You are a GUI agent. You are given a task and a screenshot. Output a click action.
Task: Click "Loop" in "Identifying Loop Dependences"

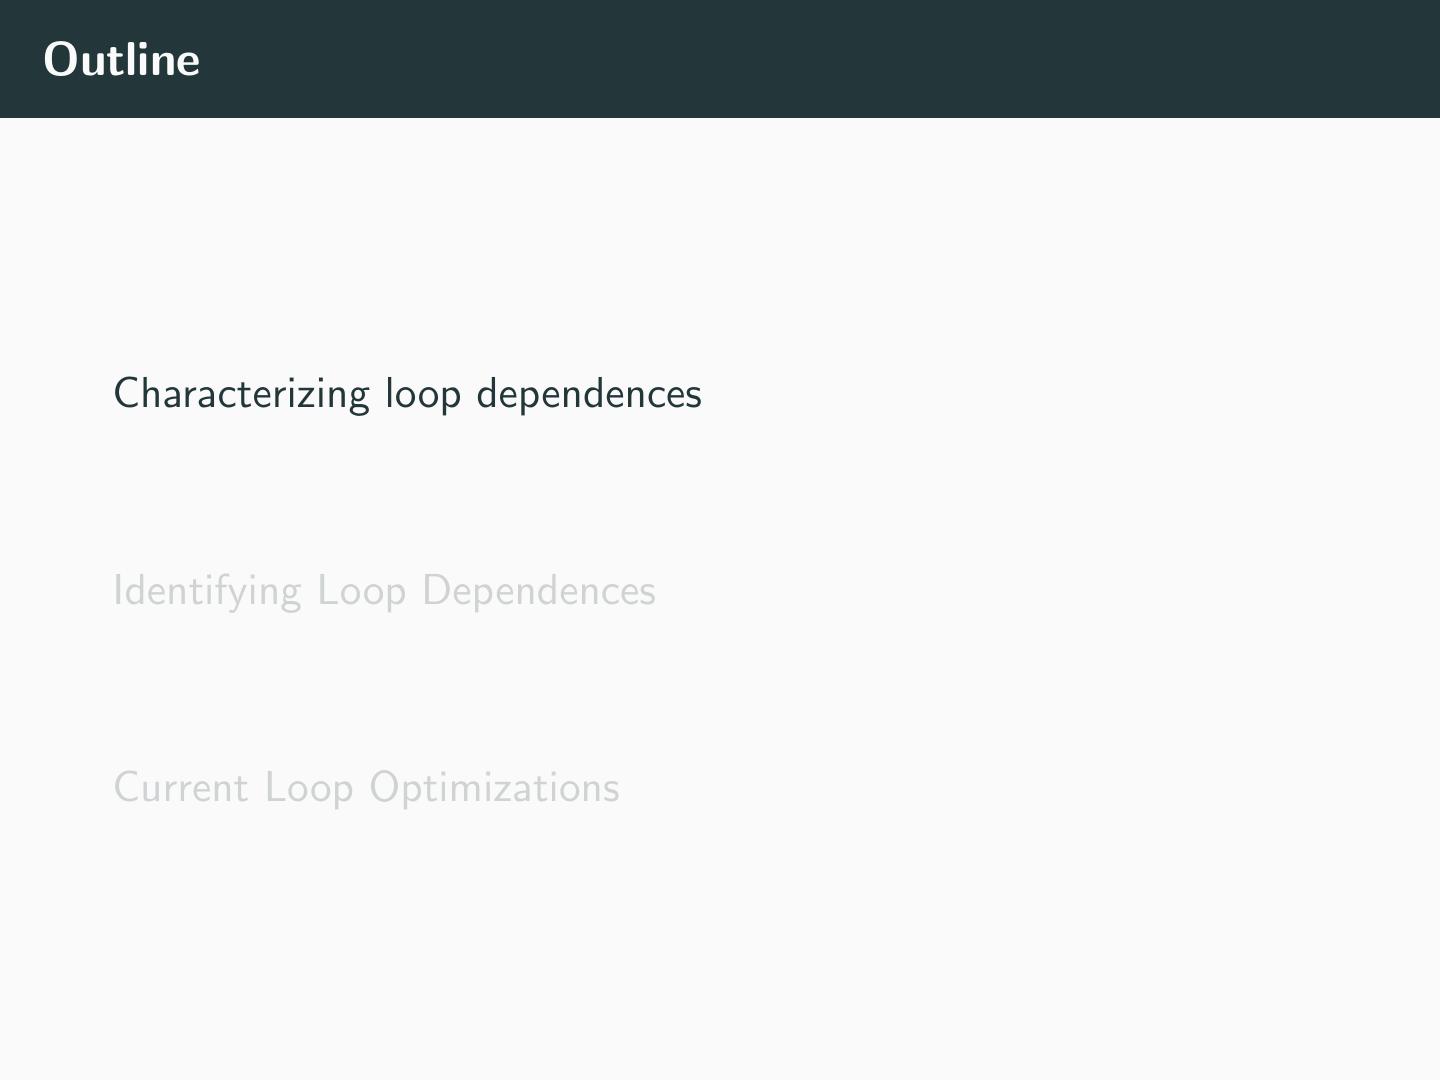pyautogui.click(x=361, y=591)
